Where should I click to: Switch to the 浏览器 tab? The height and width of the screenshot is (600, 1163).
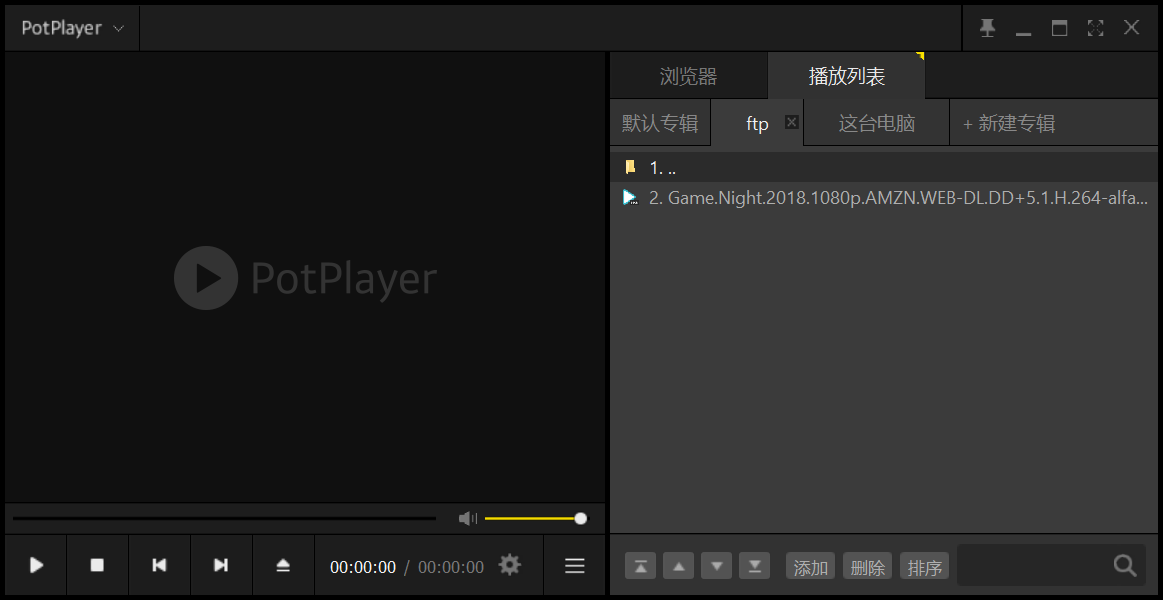[x=688, y=76]
